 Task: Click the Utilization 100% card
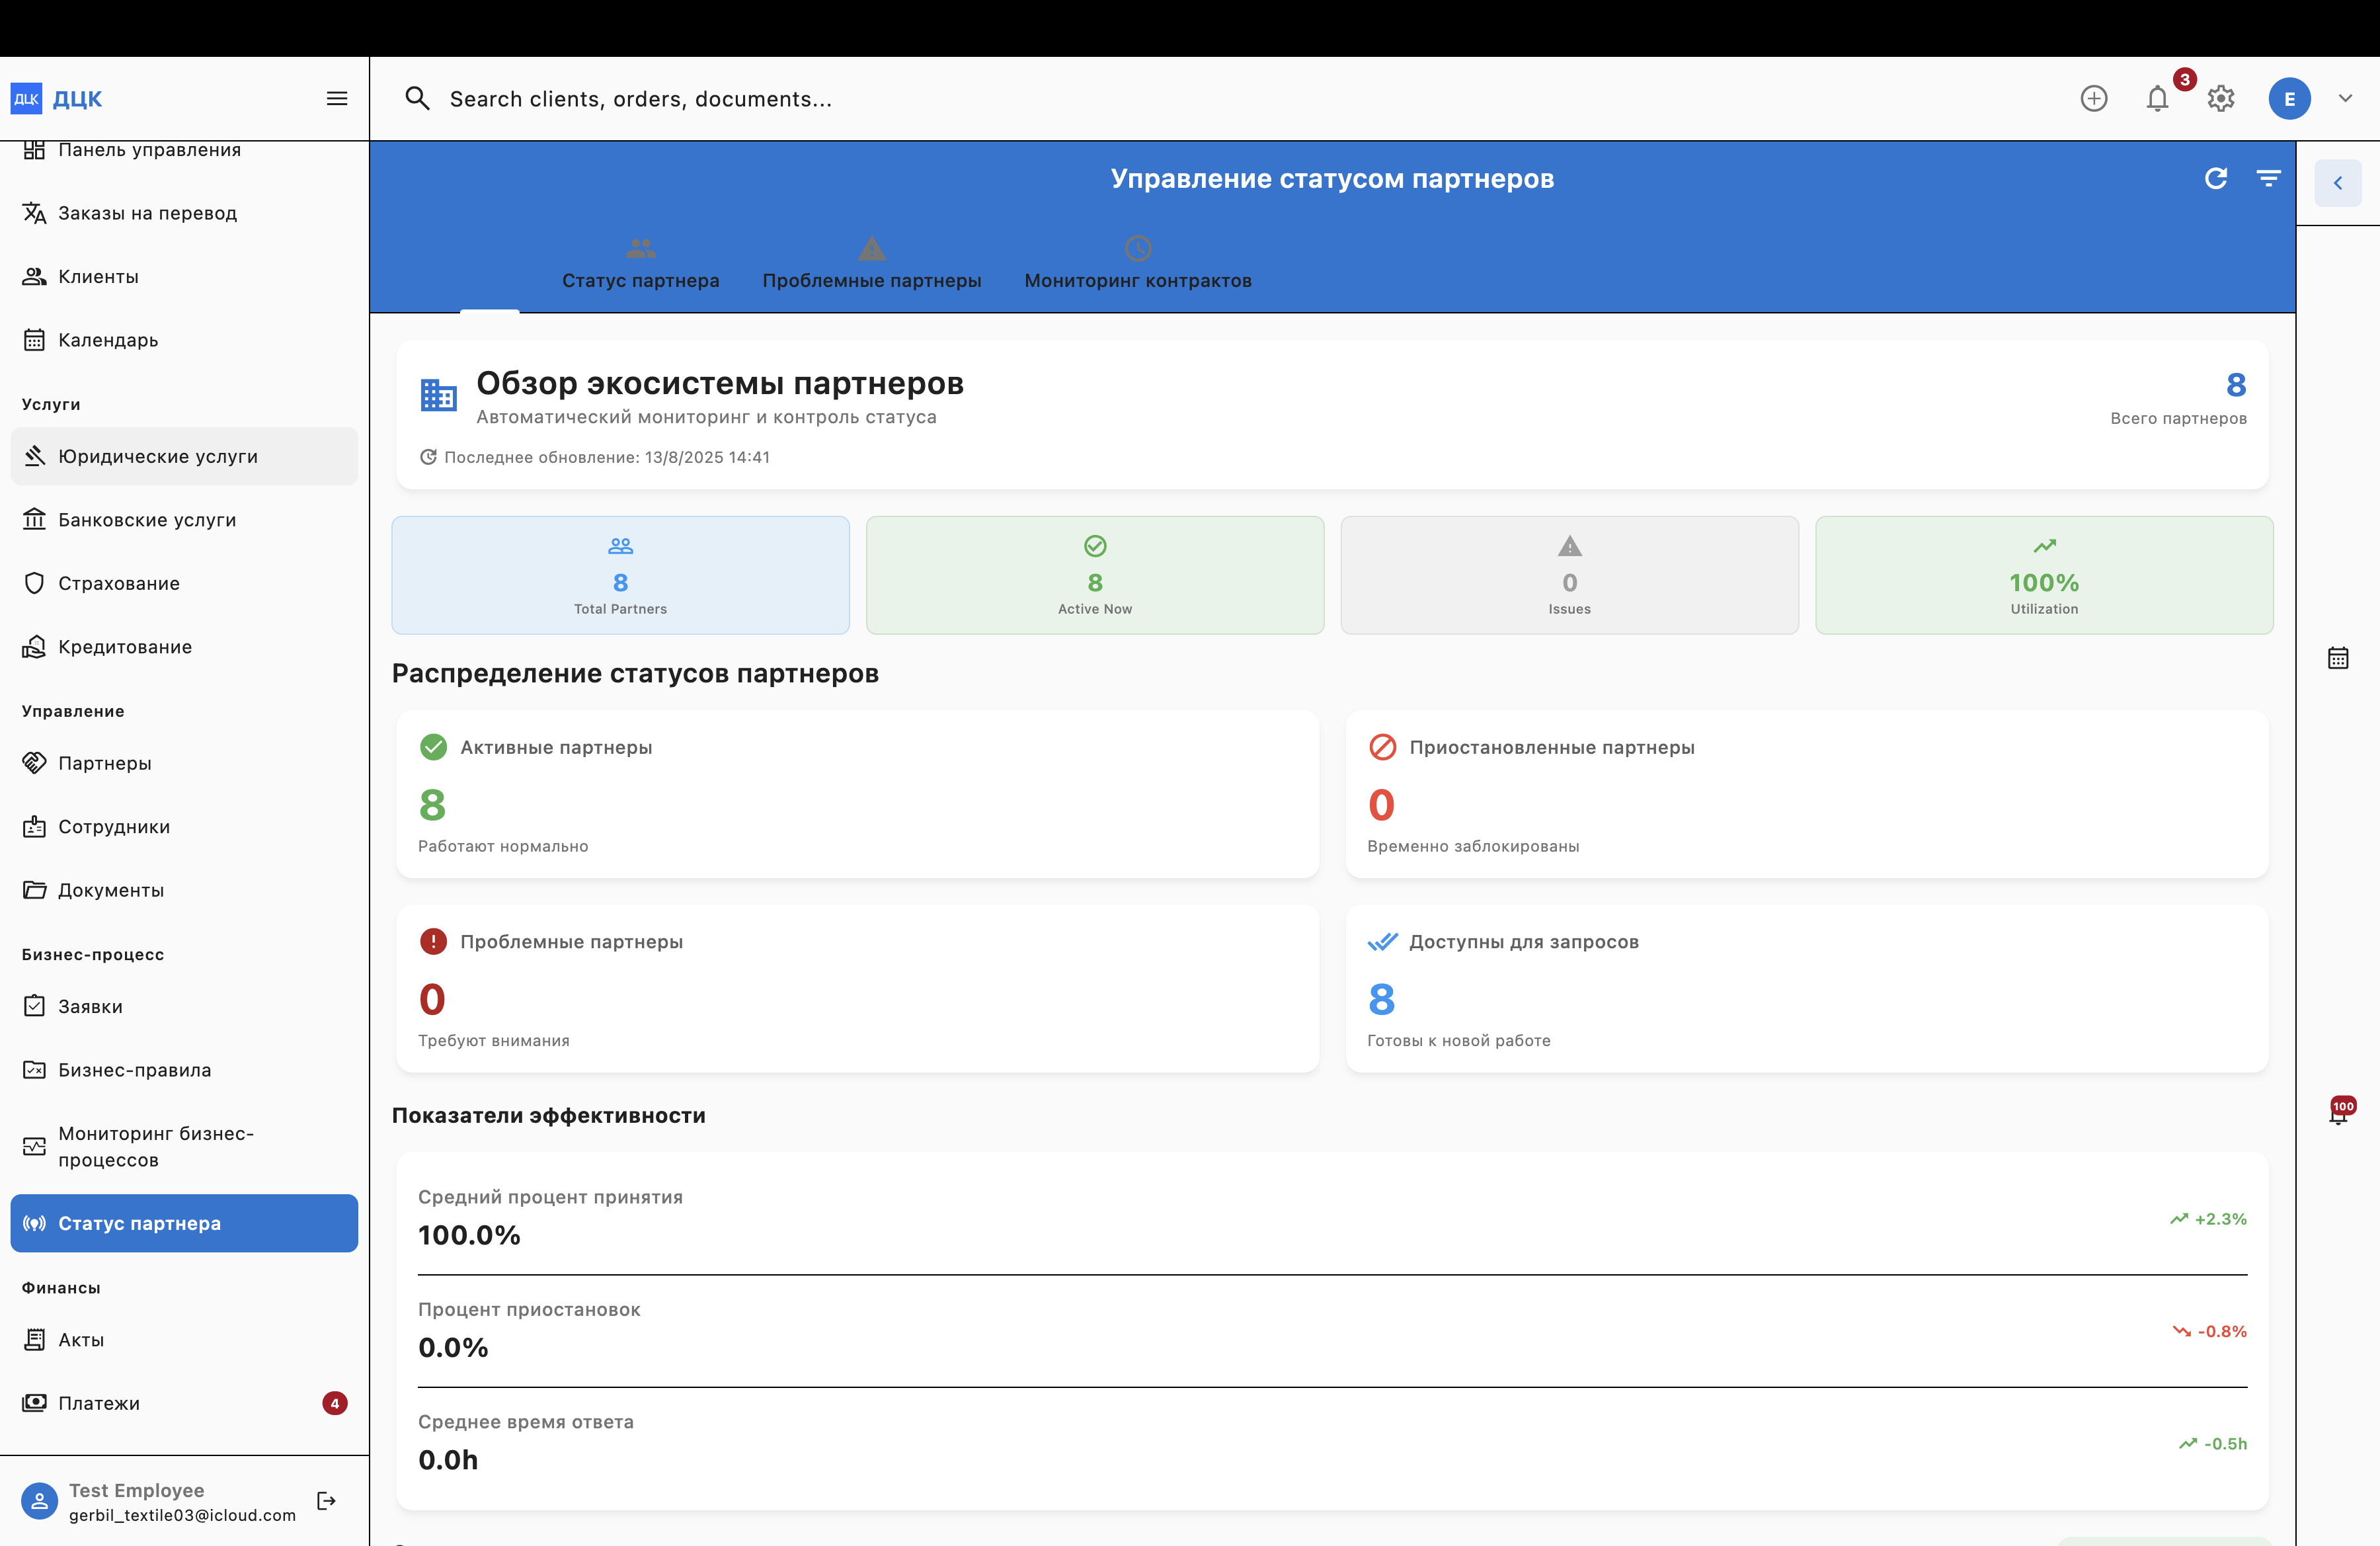point(2043,575)
